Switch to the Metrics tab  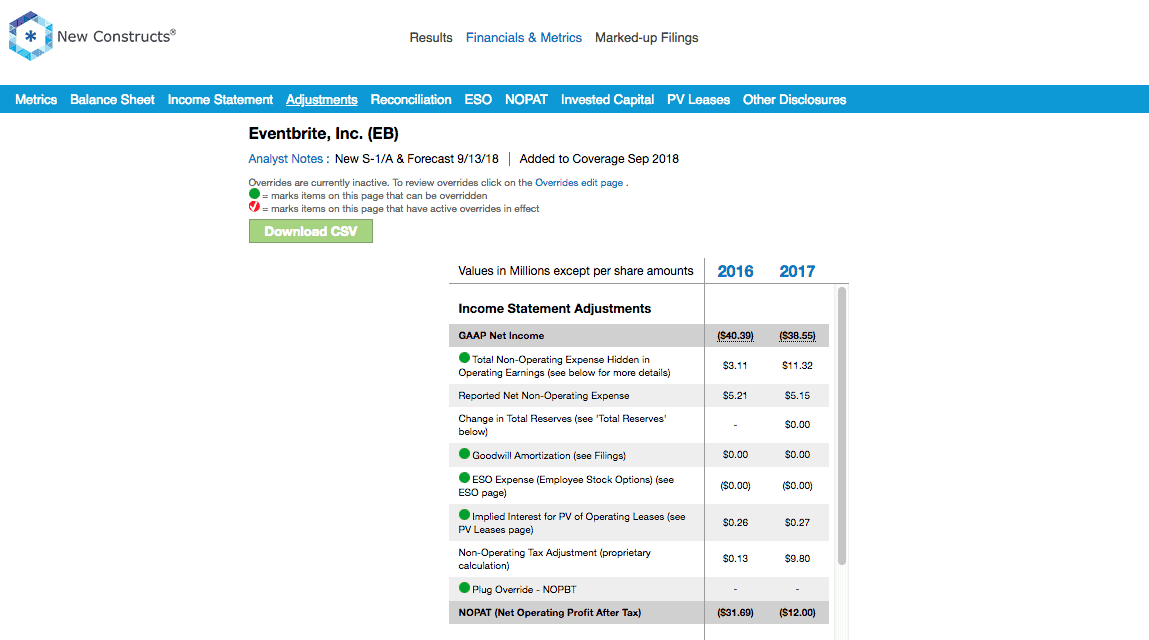coord(36,100)
